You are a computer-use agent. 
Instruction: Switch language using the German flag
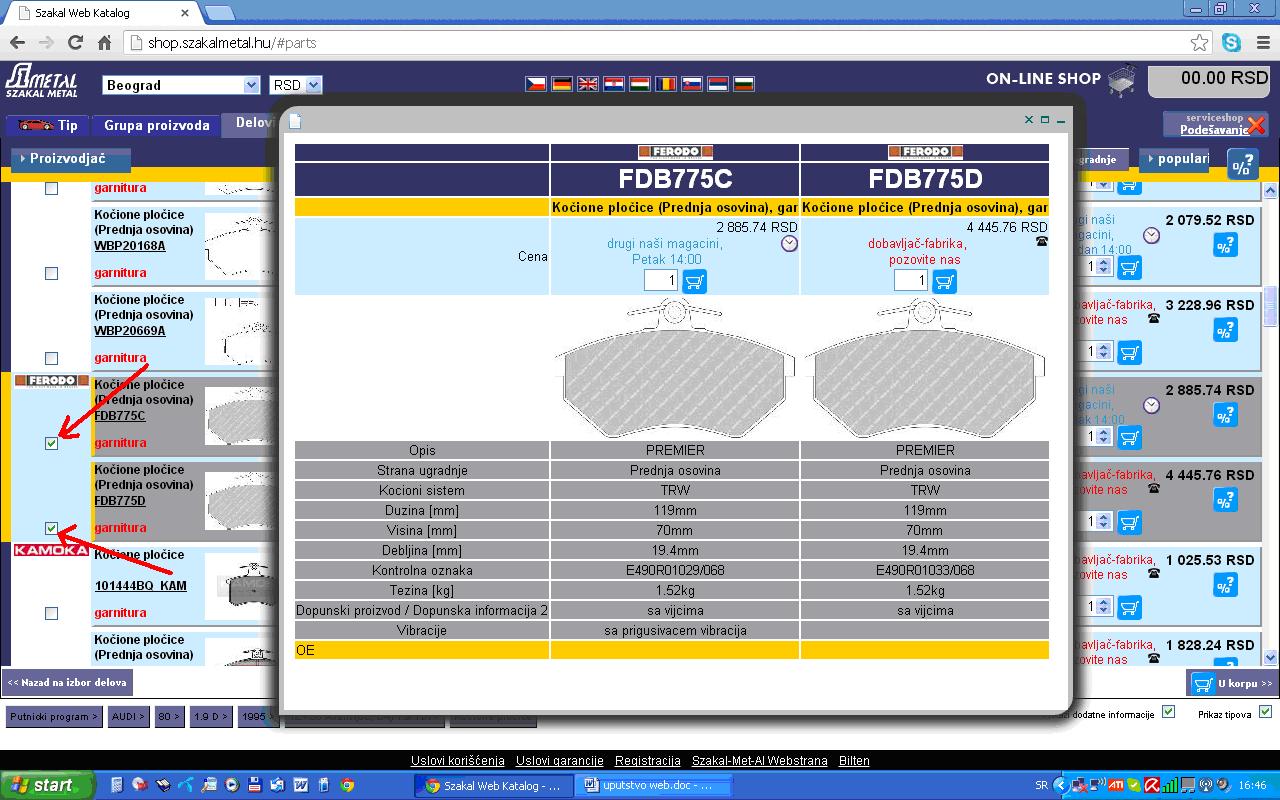tap(562, 84)
